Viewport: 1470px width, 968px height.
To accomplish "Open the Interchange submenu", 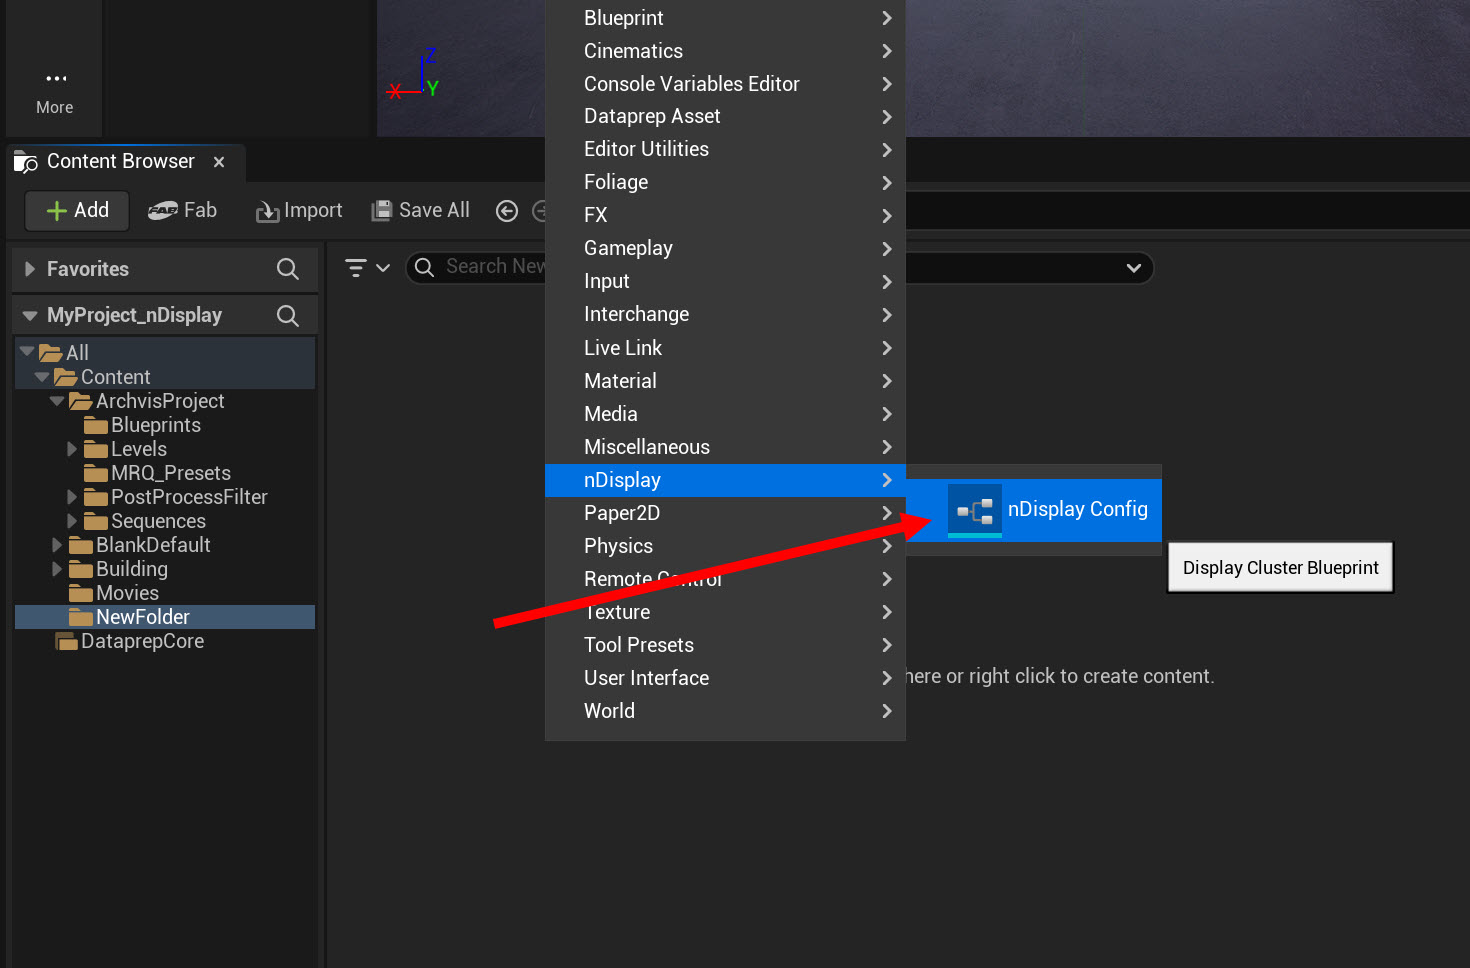I will (725, 314).
